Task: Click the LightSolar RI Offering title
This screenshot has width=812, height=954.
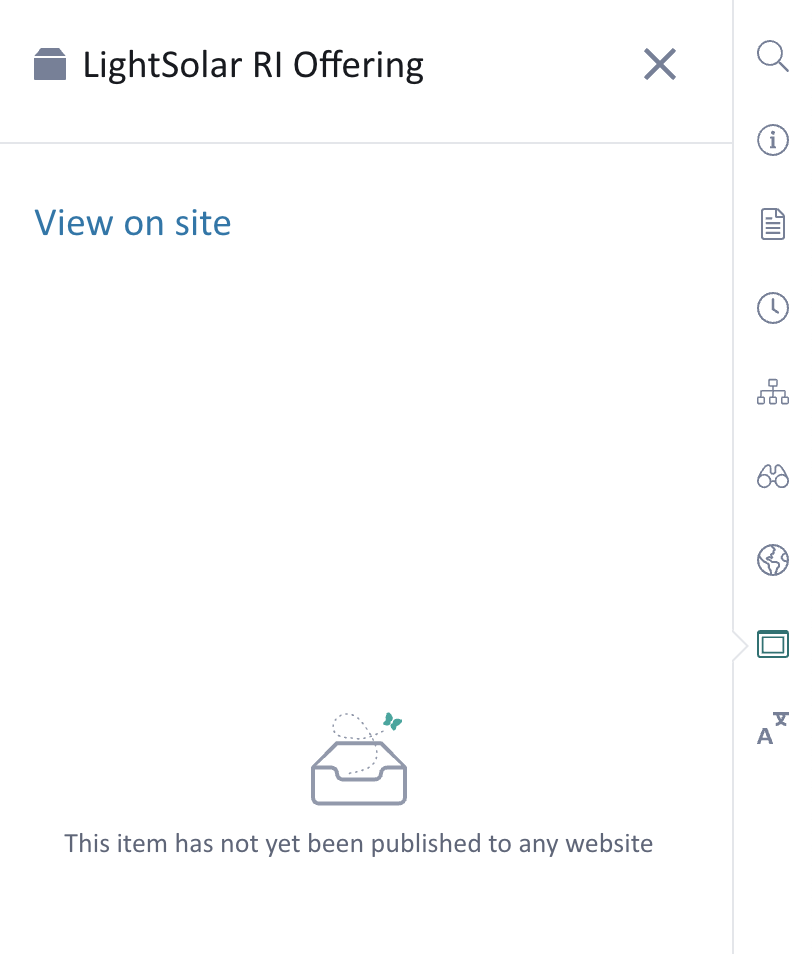Action: pyautogui.click(x=253, y=65)
